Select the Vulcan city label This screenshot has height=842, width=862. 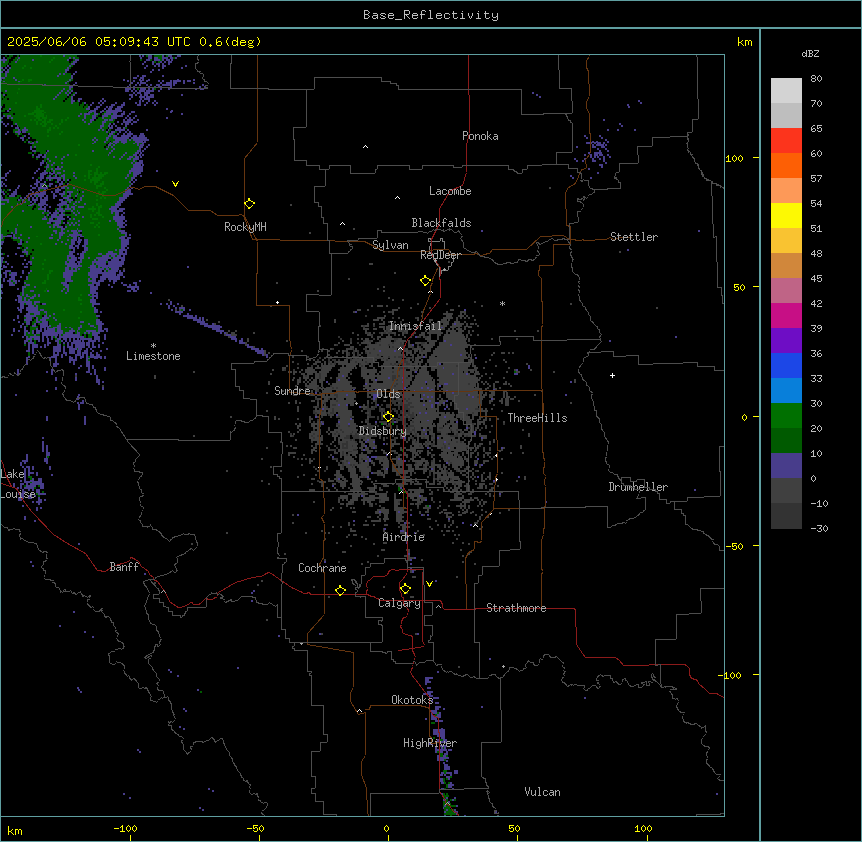point(542,792)
